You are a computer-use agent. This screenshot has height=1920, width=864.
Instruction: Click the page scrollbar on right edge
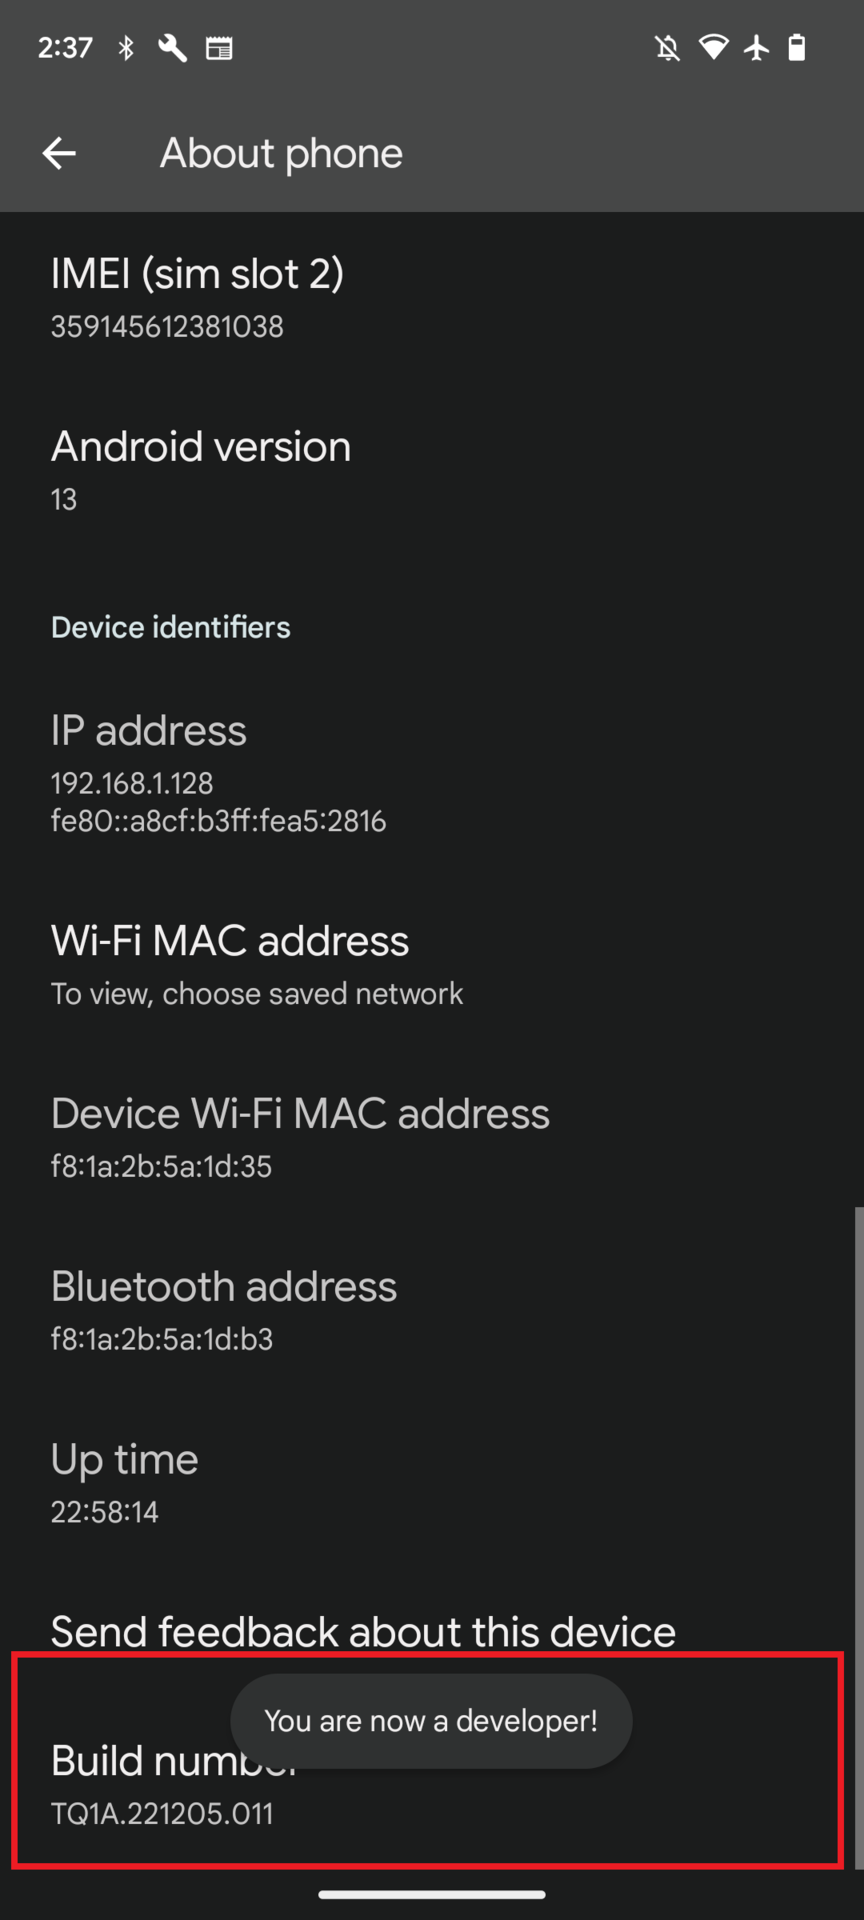coord(858,1530)
